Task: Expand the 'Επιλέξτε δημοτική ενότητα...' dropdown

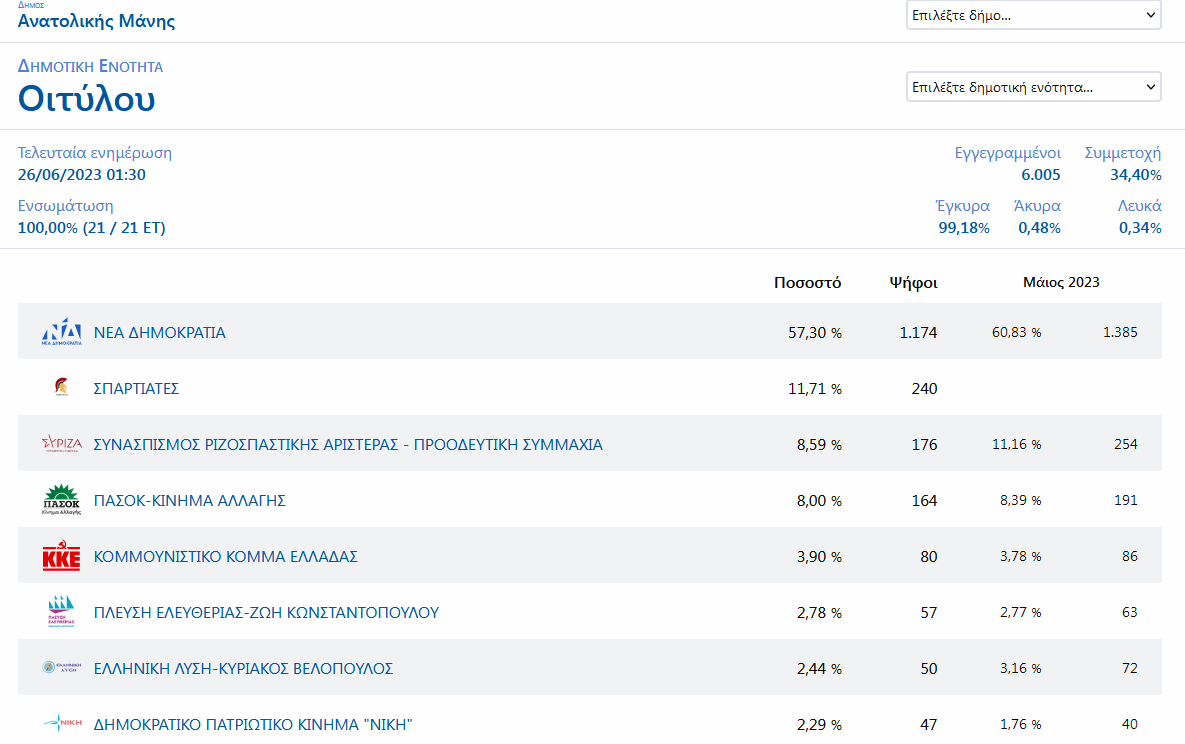Action: pyautogui.click(x=1033, y=87)
